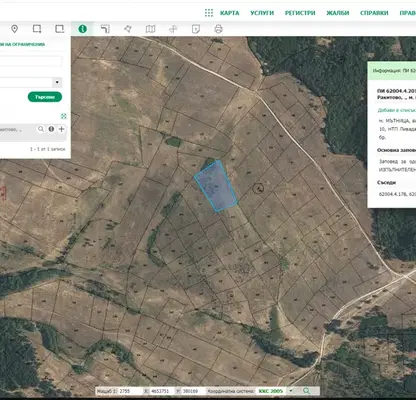
Task: Select the first rectangle selection tool
Action: (37, 29)
